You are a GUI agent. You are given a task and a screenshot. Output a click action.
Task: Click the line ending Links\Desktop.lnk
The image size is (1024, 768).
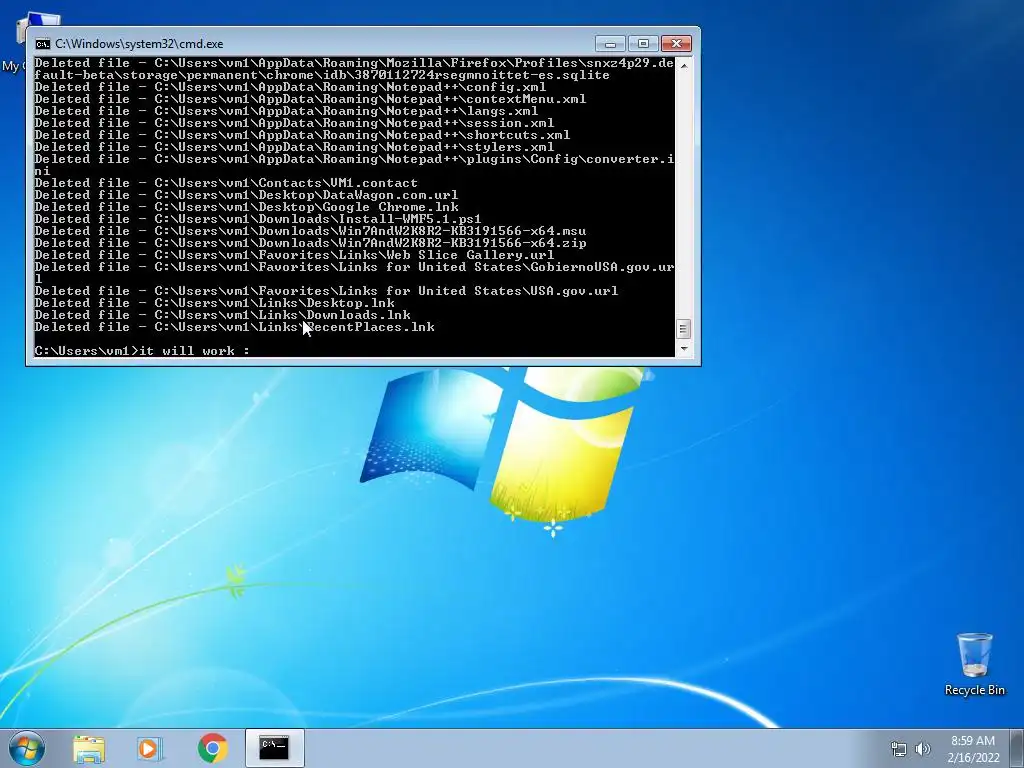click(x=215, y=303)
